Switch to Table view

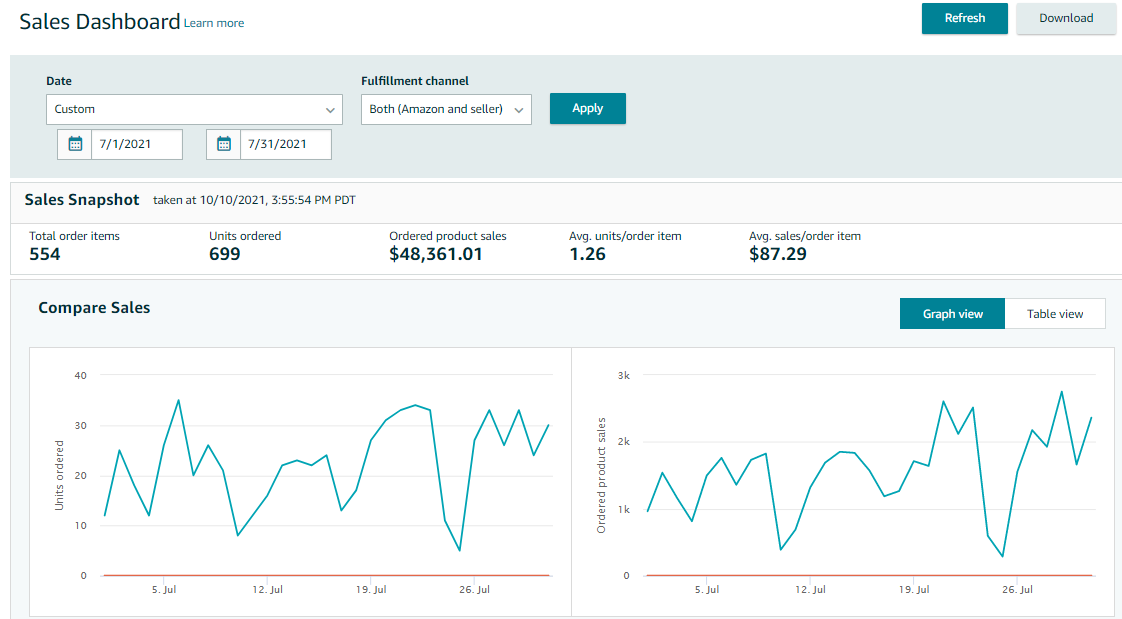point(1055,314)
